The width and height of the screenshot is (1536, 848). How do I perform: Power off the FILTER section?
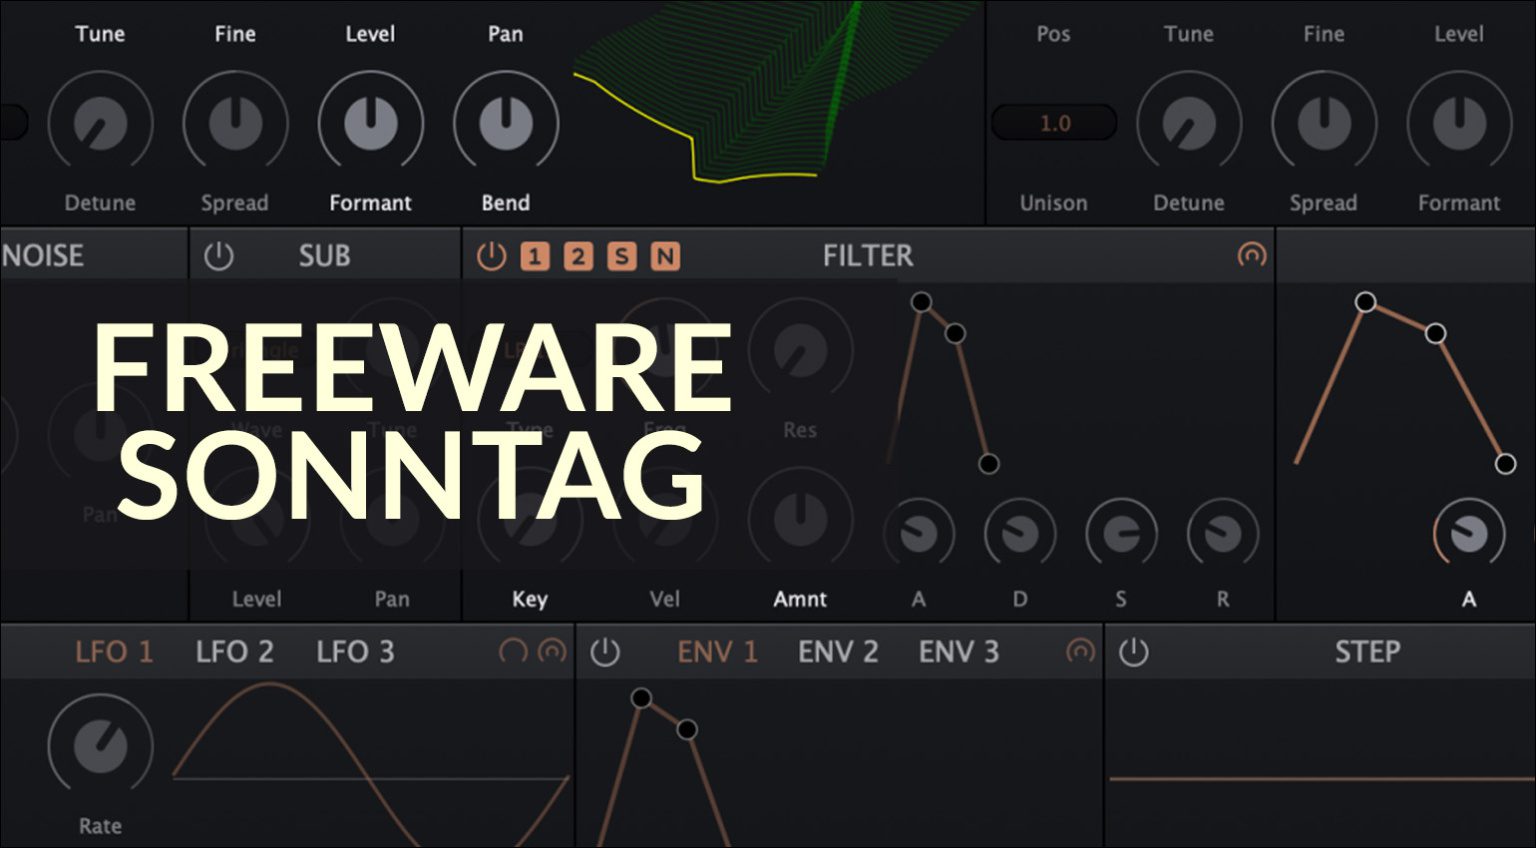[490, 255]
